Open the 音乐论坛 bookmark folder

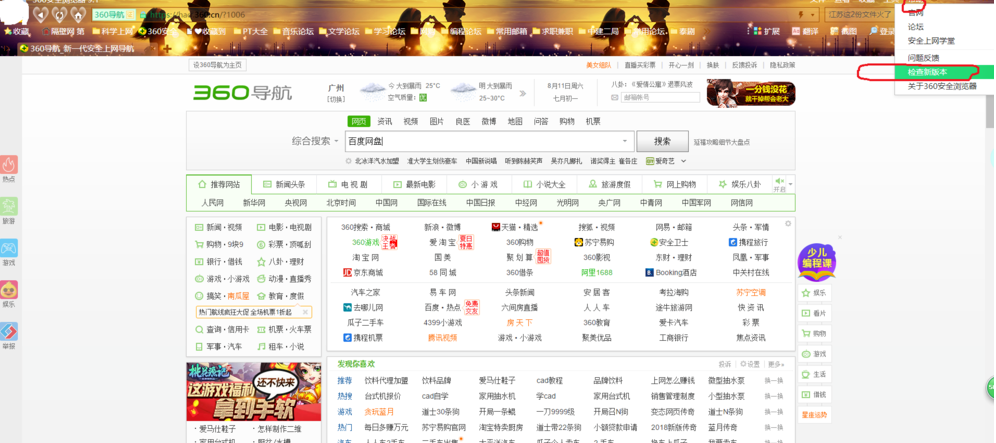293,31
